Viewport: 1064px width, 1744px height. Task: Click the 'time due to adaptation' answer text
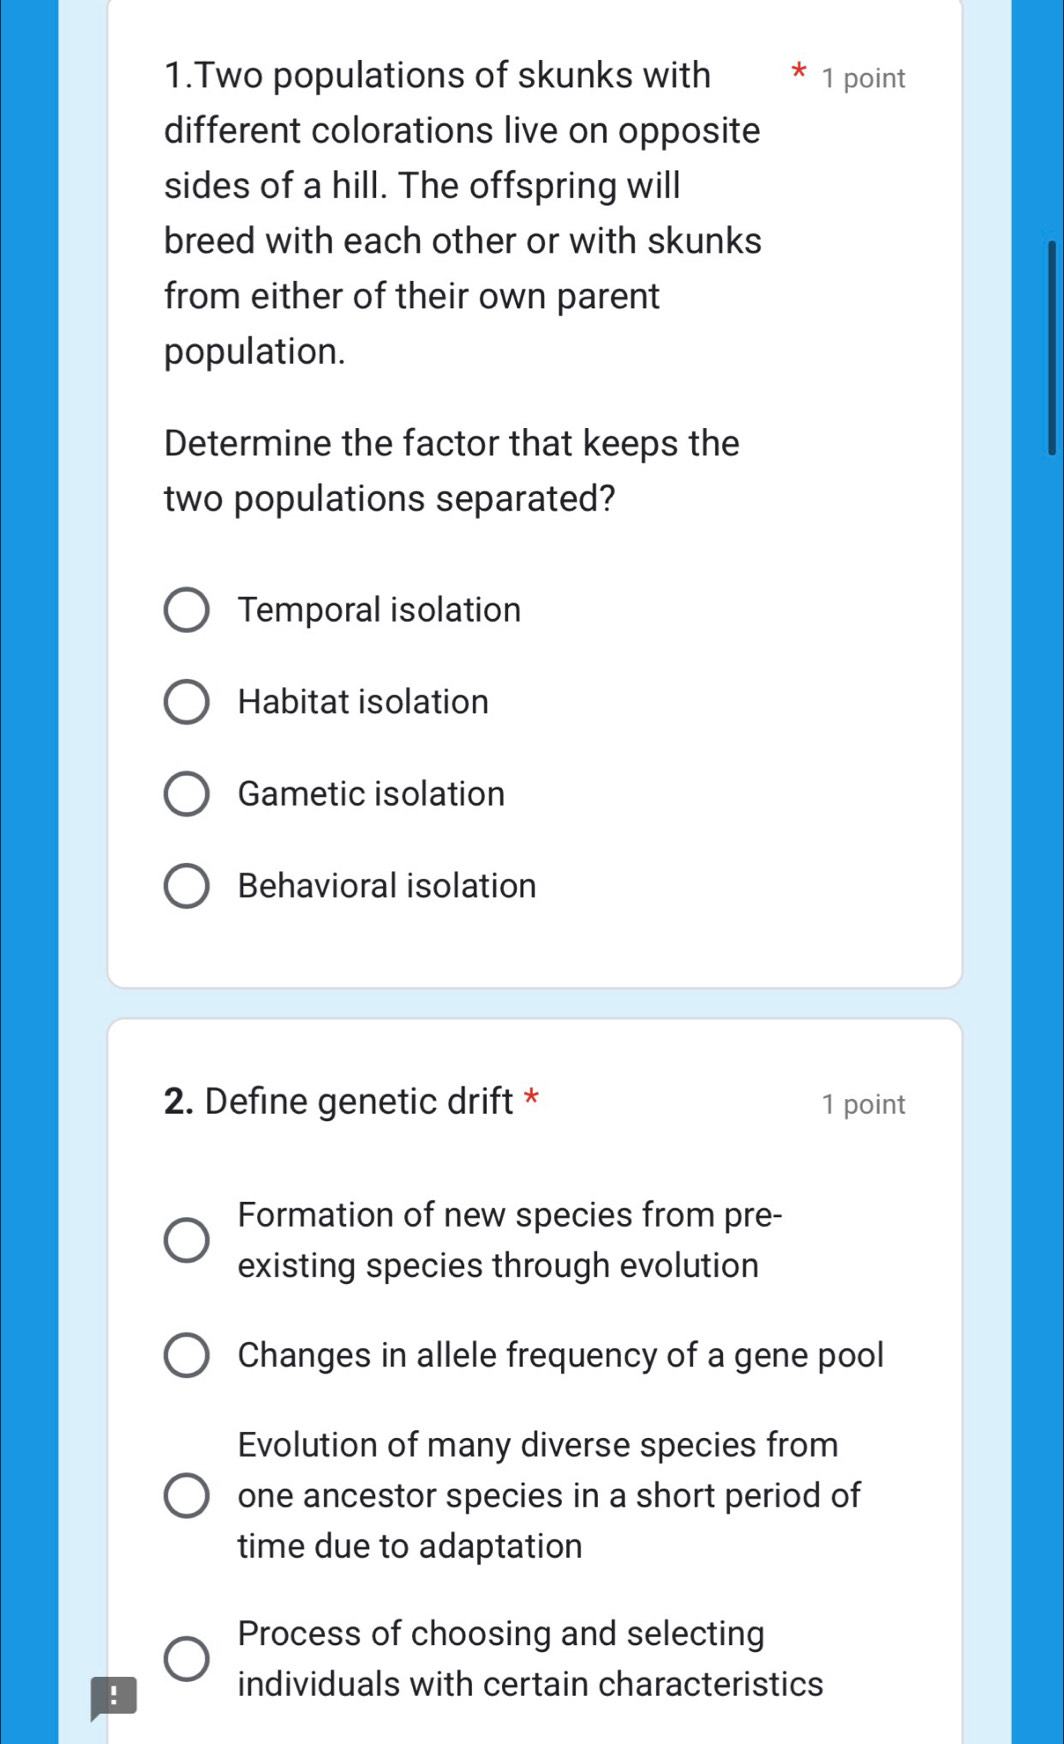pos(410,1546)
